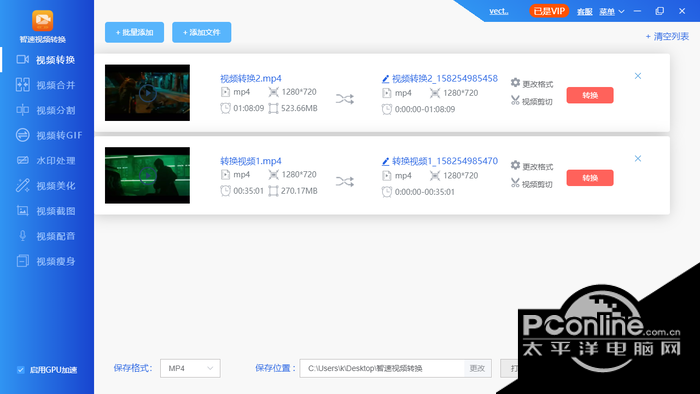Click 01:08:09 duration clock icon of 视频转换2
Image resolution: width=700 pixels, height=394 pixels.
[x=225, y=108]
